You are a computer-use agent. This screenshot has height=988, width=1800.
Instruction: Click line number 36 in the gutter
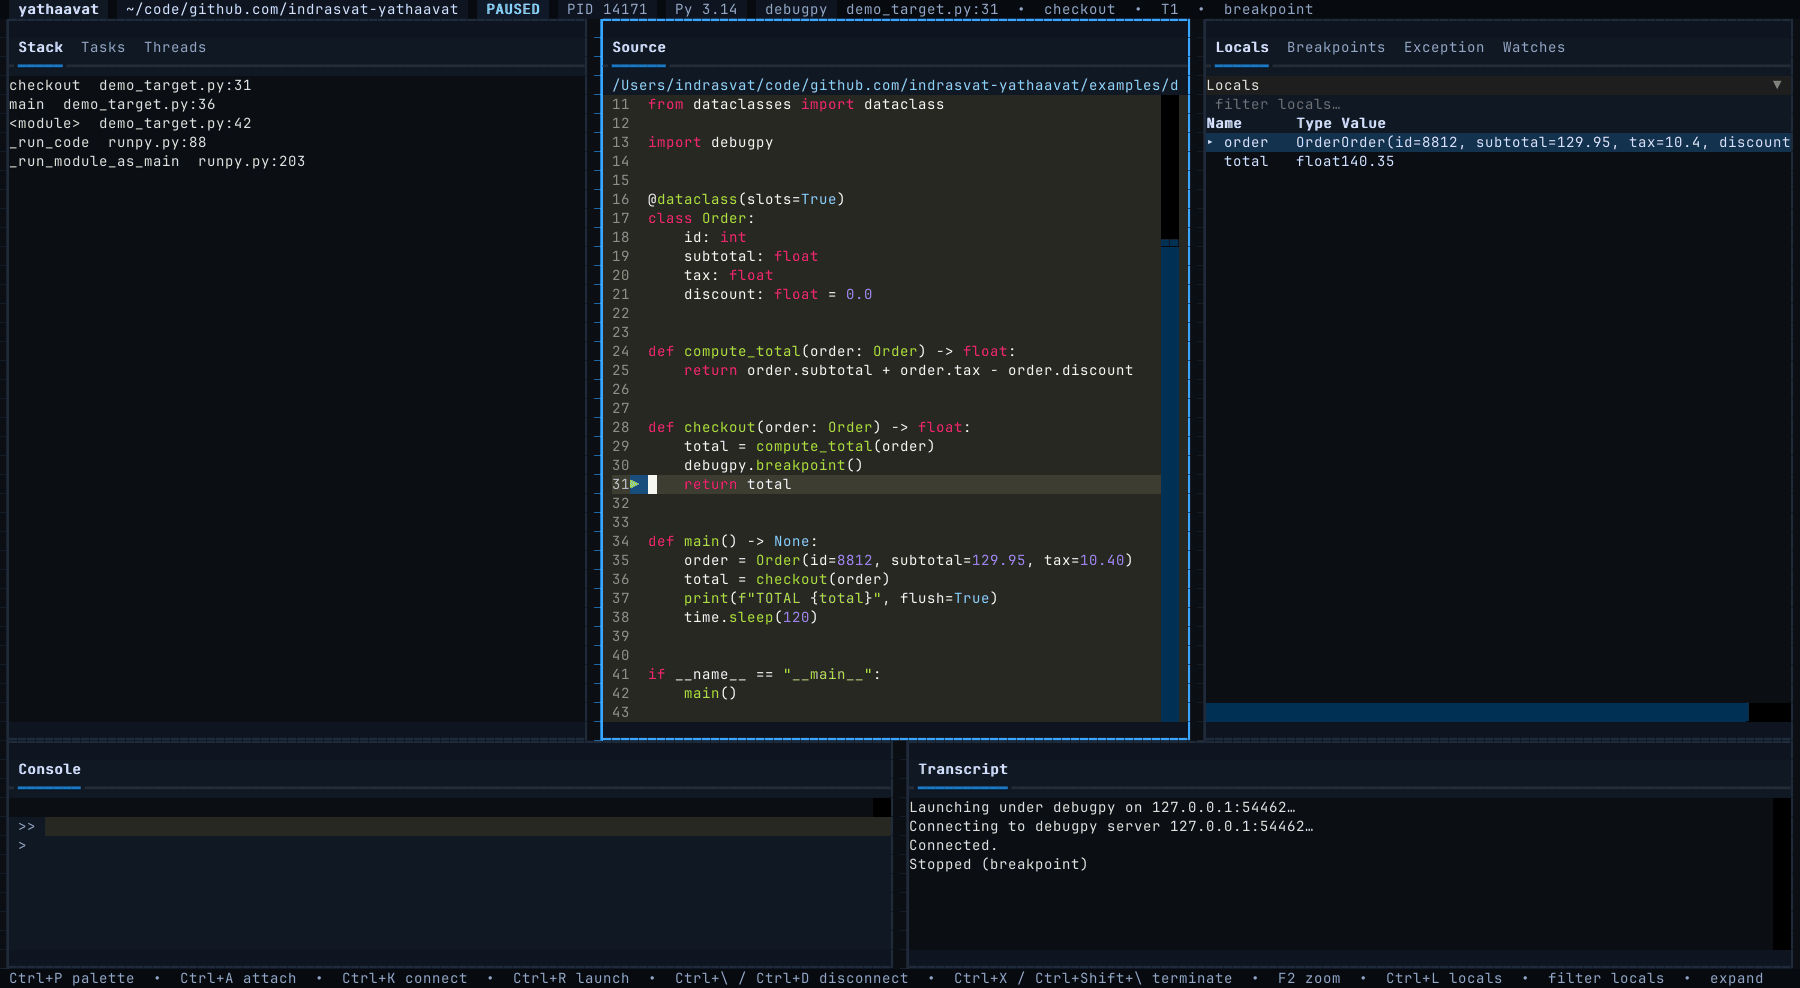tap(621, 579)
